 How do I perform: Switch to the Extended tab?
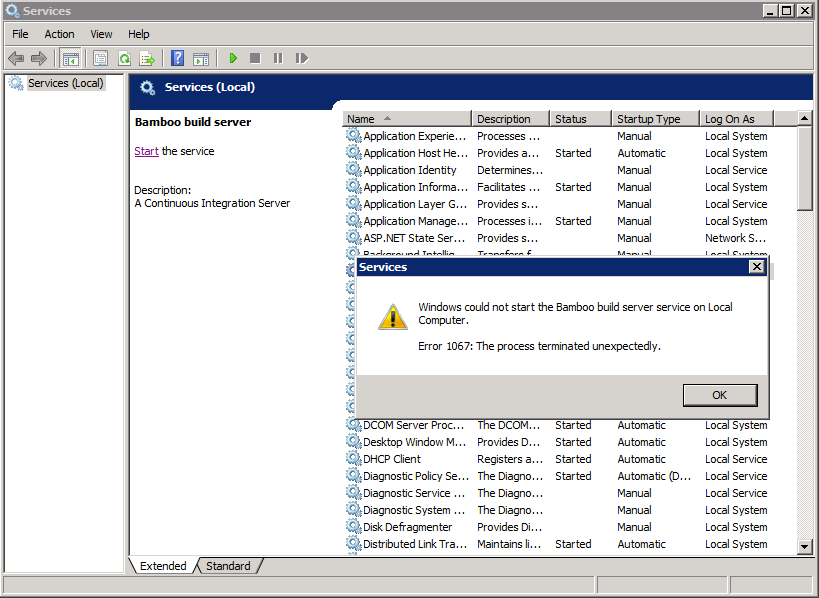point(163,566)
